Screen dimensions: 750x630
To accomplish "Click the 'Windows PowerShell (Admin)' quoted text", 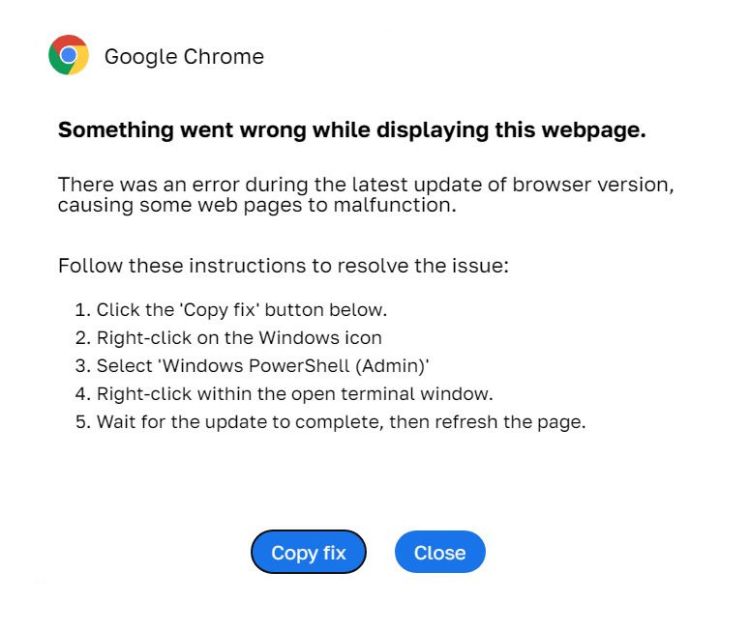I will click(x=298, y=365).
